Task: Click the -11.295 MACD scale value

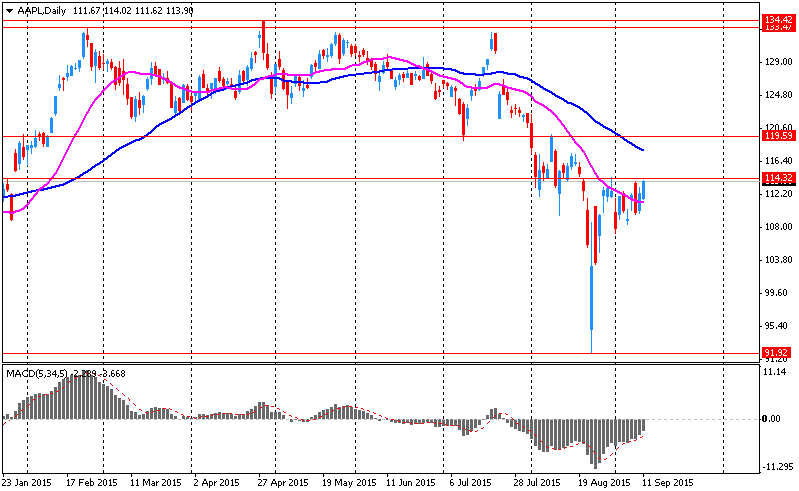Action: 777,467
